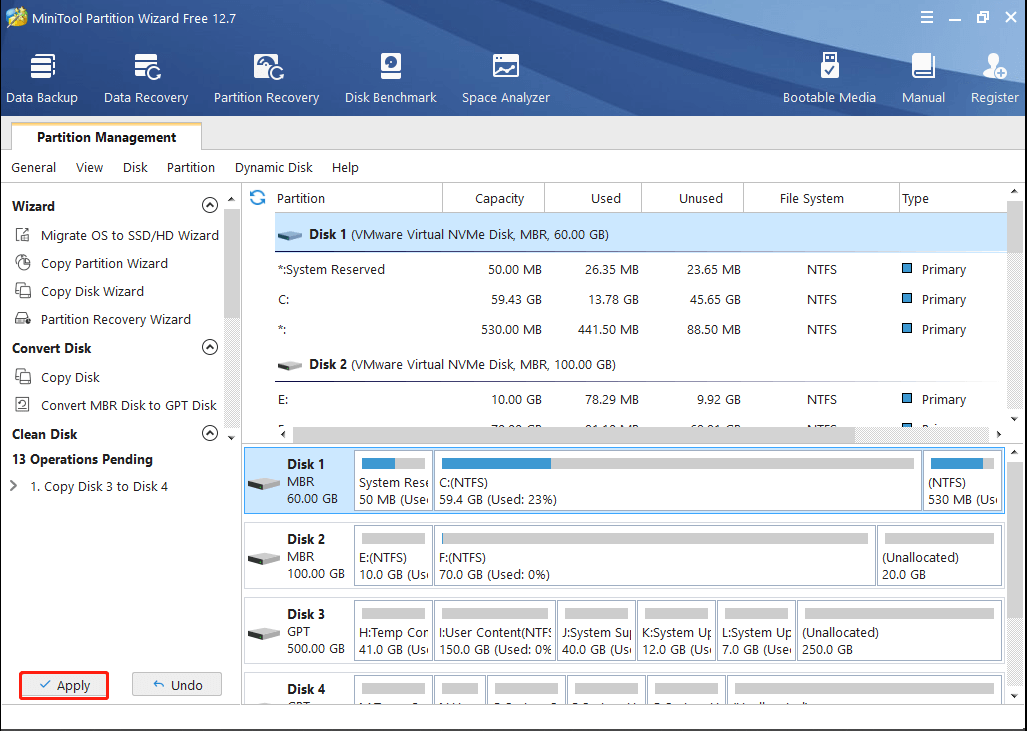Screen dimensions: 1027x731
Task: Select Unallocated 20.0 GB block on Disk 2
Action: pyautogui.click(x=940, y=556)
